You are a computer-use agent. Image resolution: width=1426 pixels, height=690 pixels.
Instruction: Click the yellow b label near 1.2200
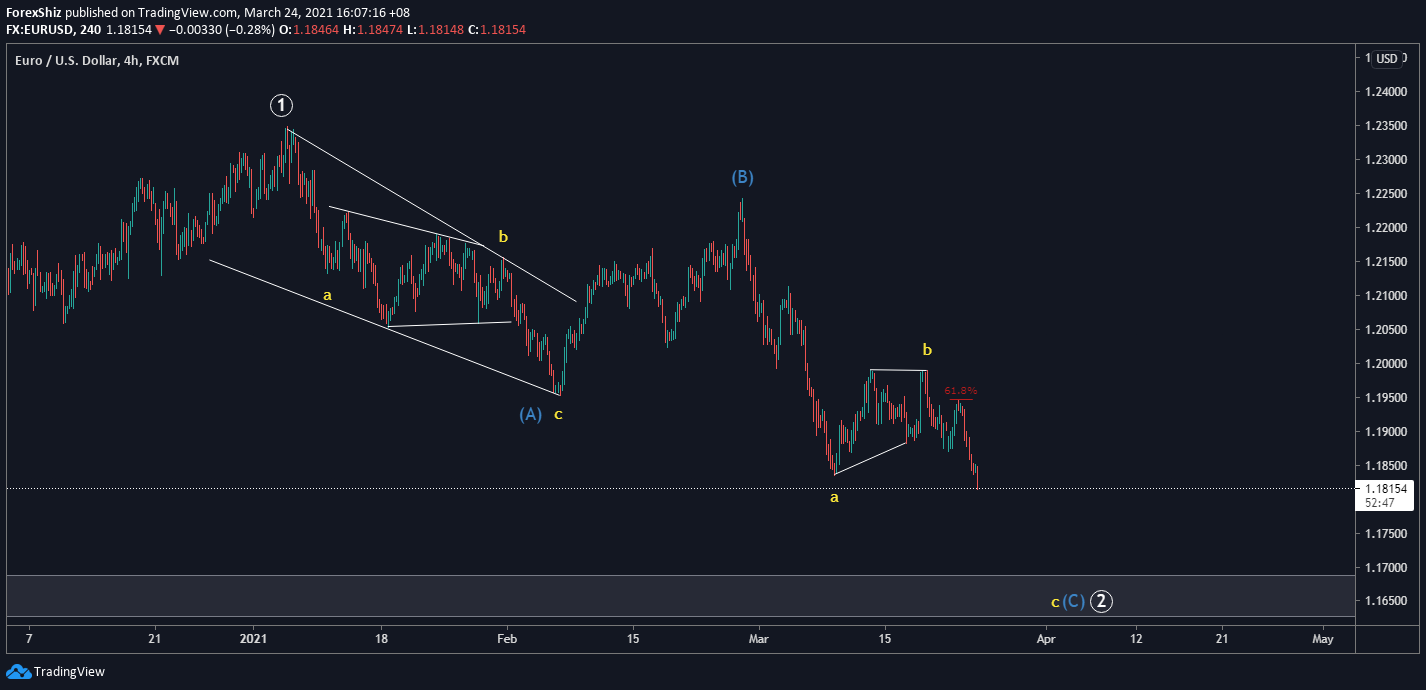click(503, 237)
